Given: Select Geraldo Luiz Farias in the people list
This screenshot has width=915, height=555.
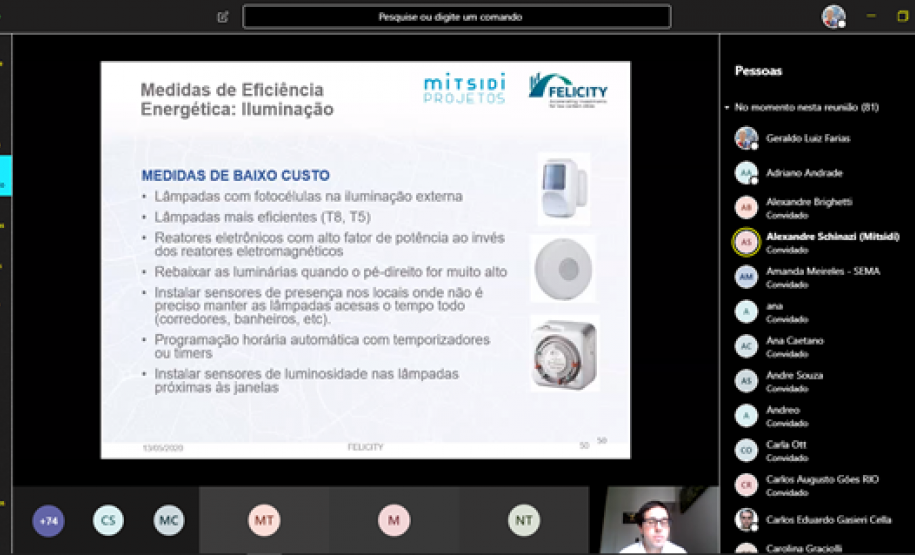Looking at the screenshot, I should [x=807, y=138].
